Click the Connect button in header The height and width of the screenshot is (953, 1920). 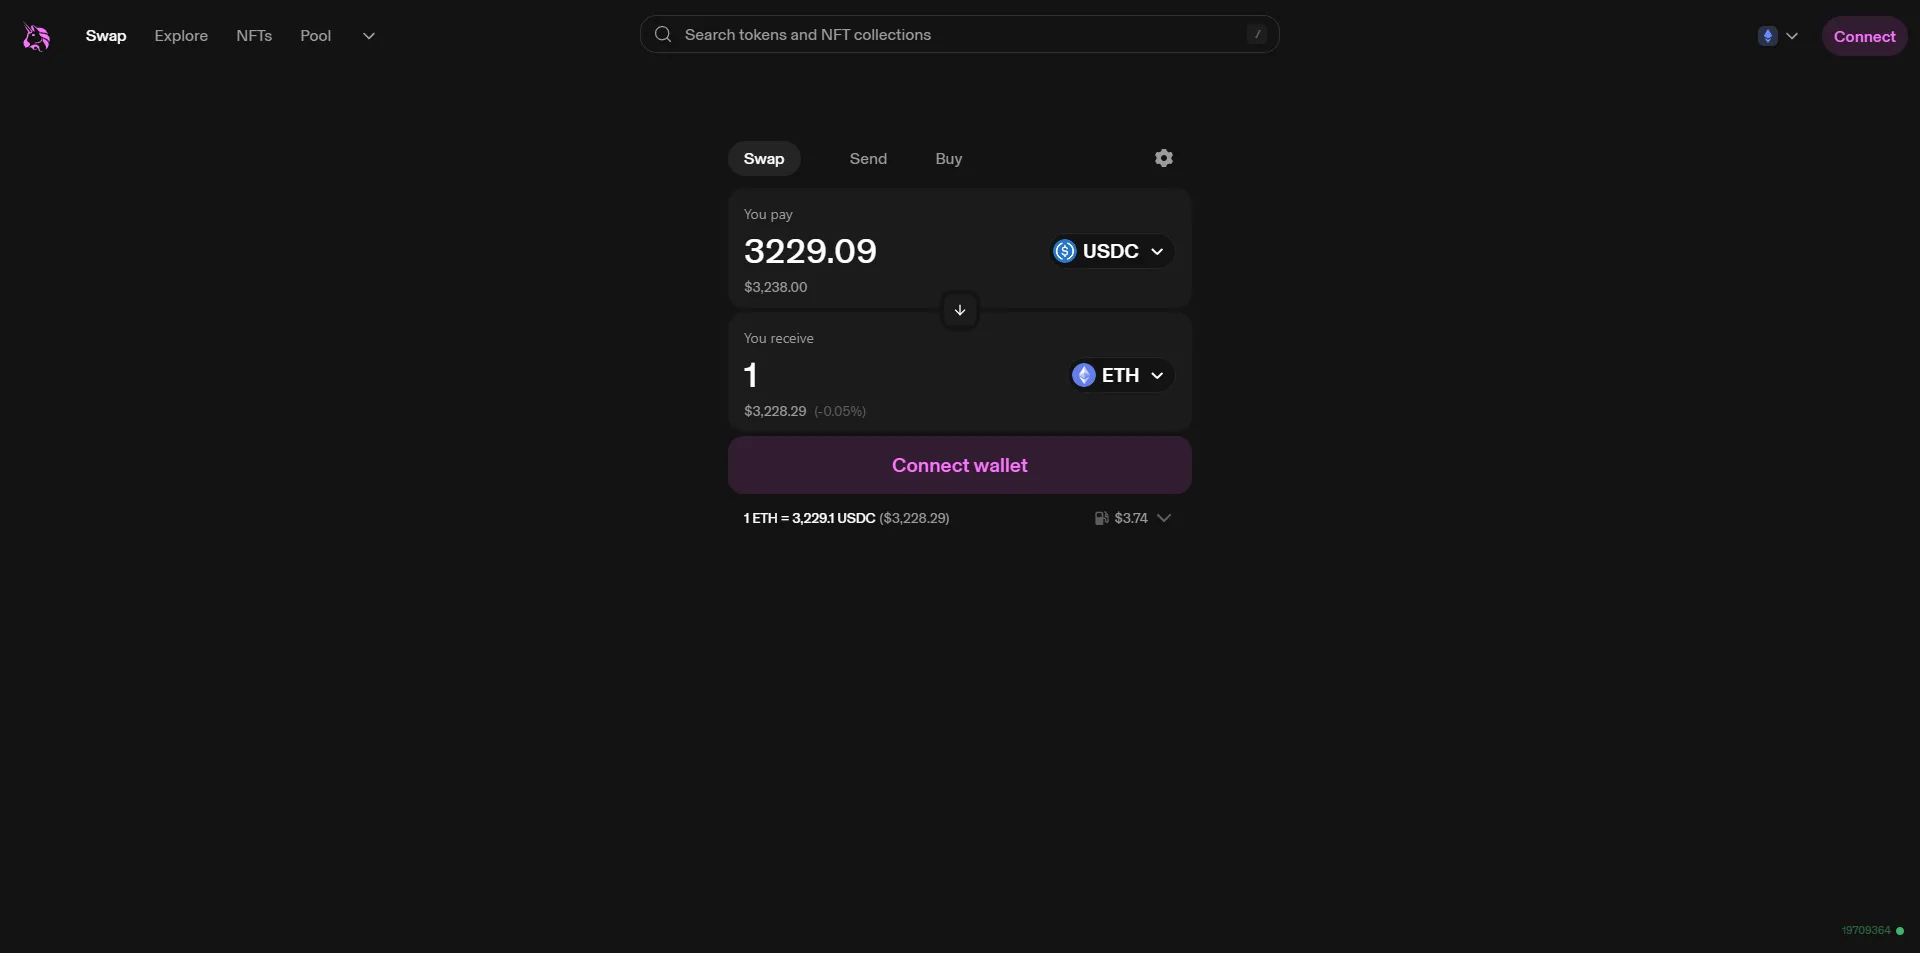pos(1864,36)
